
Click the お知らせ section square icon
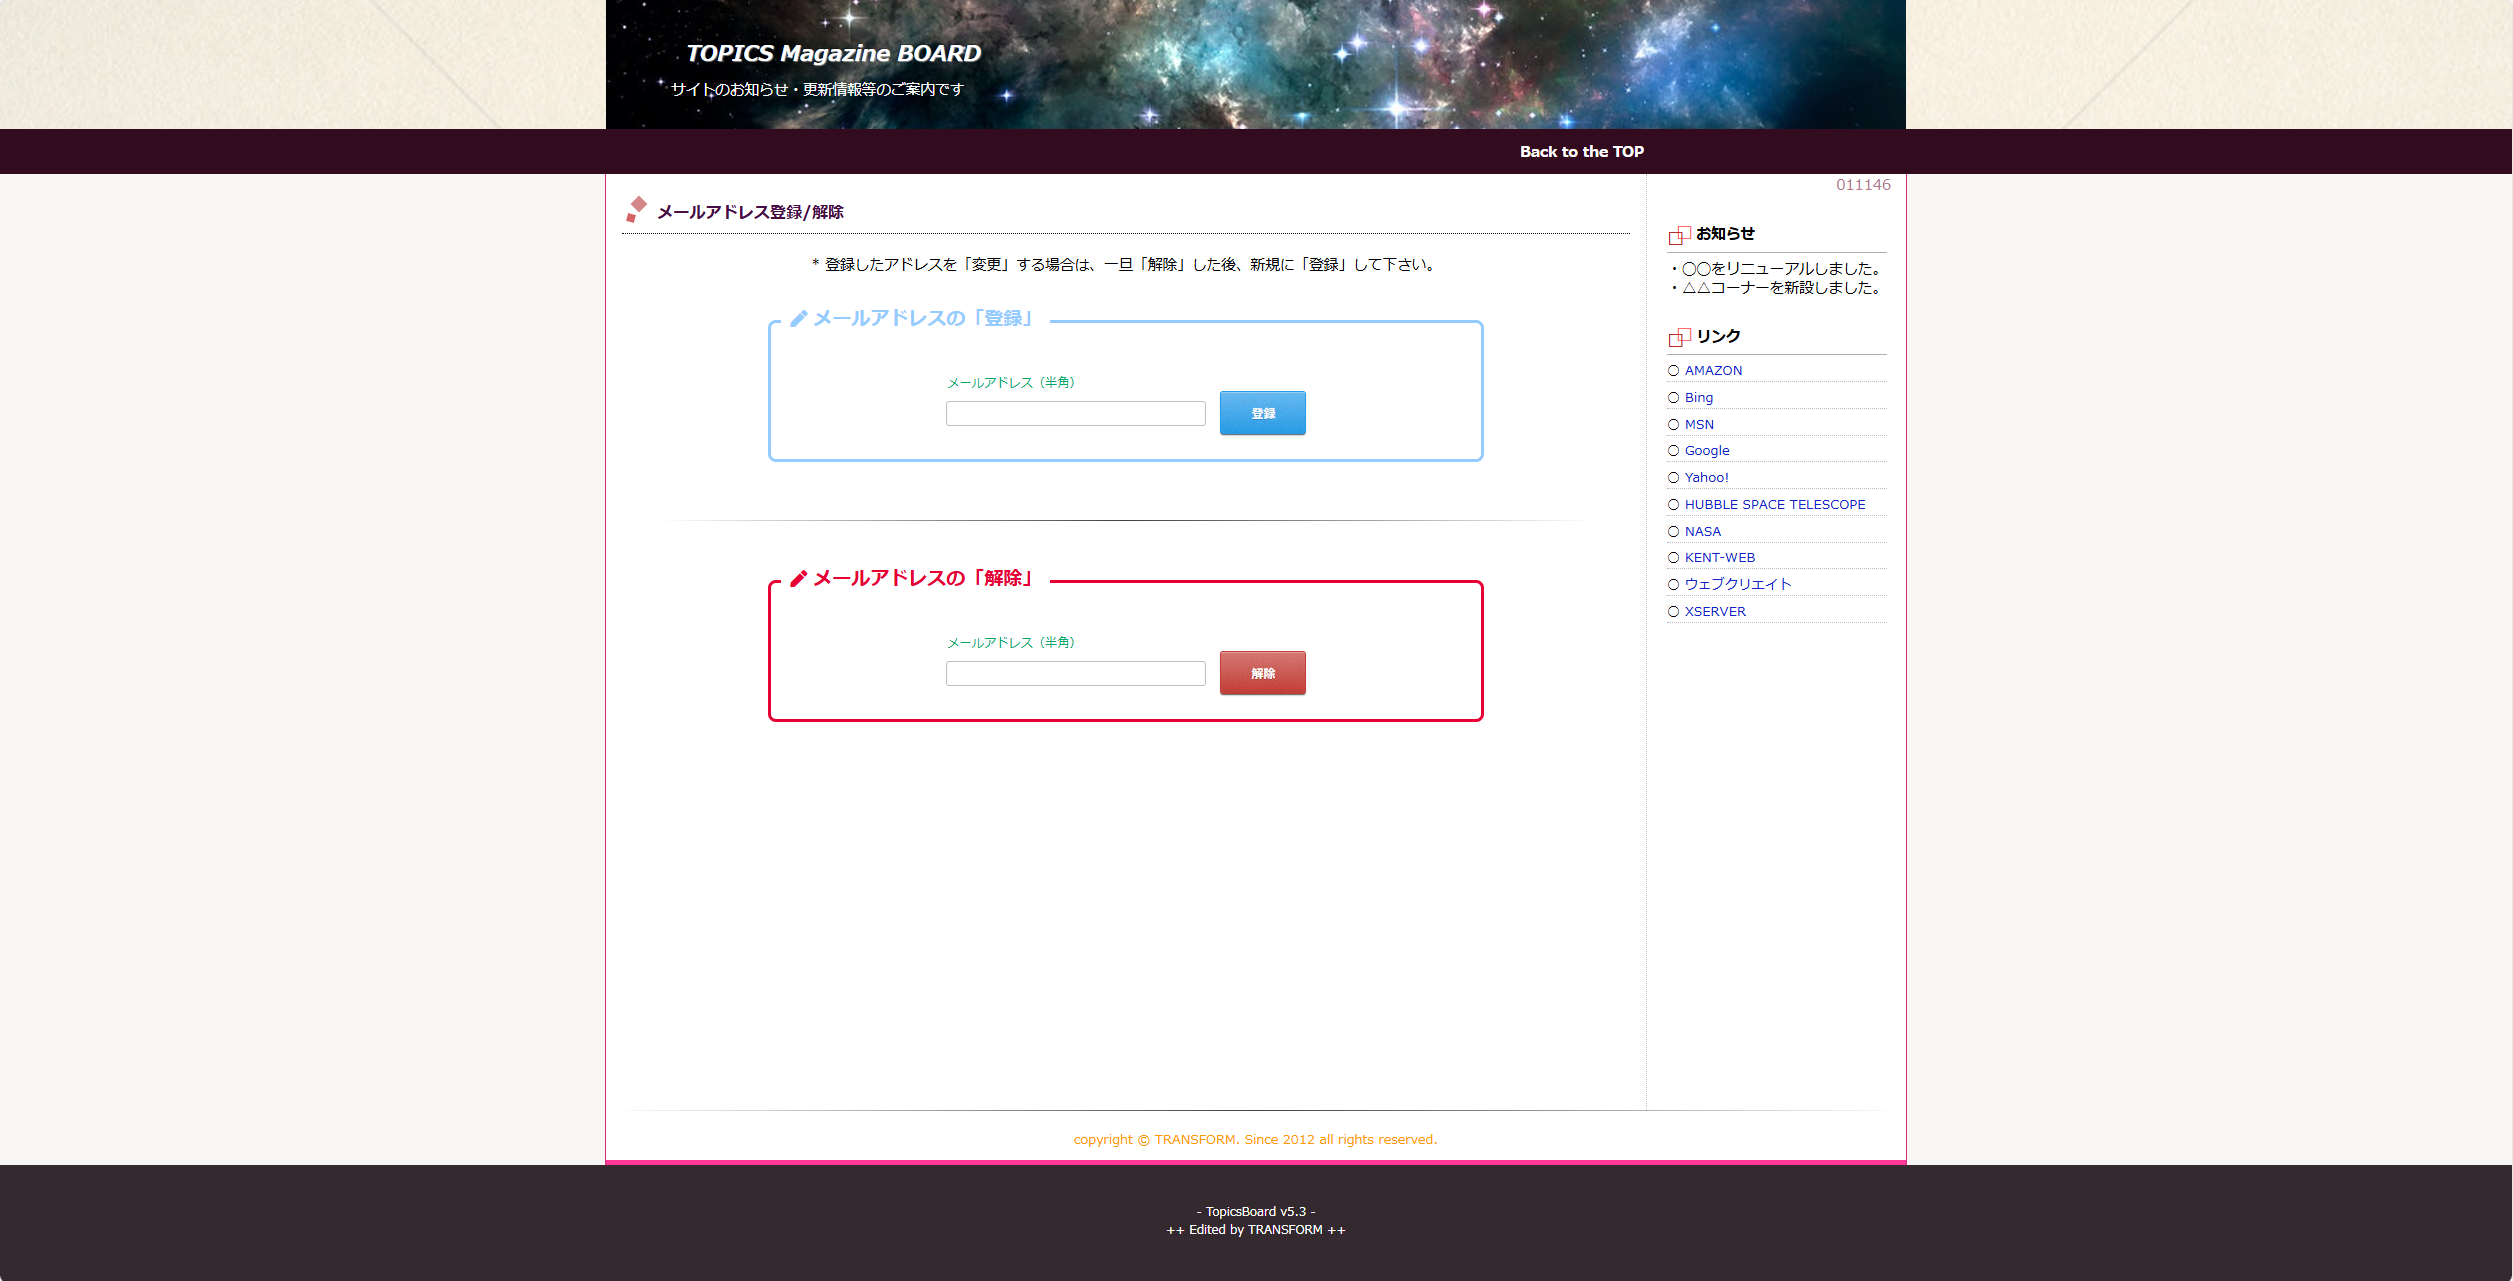(x=1679, y=235)
